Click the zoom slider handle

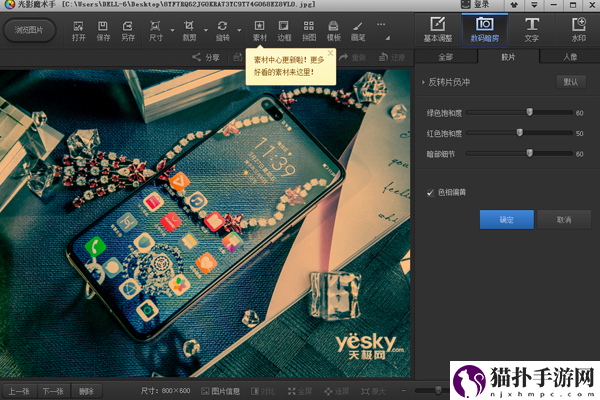(438, 390)
